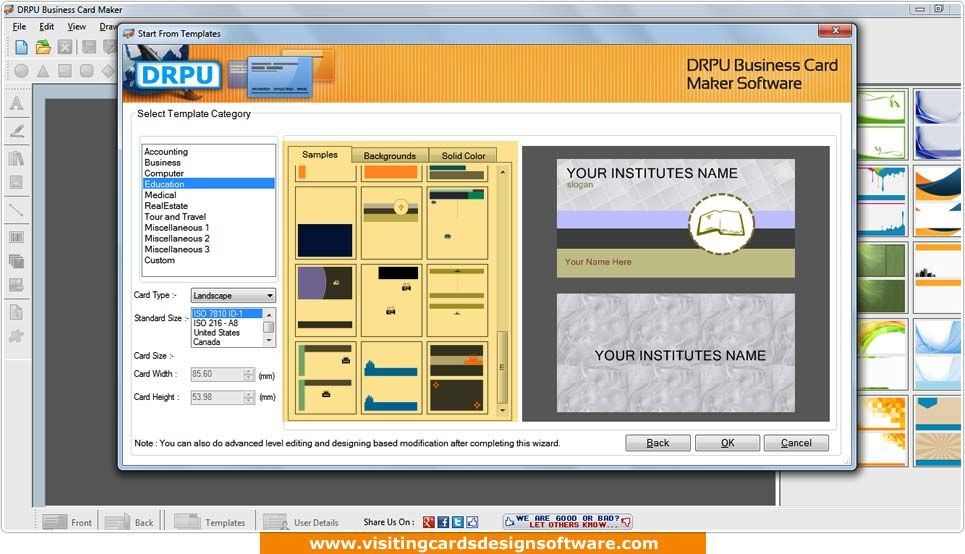Open the books library tool icon

pos(17,158)
